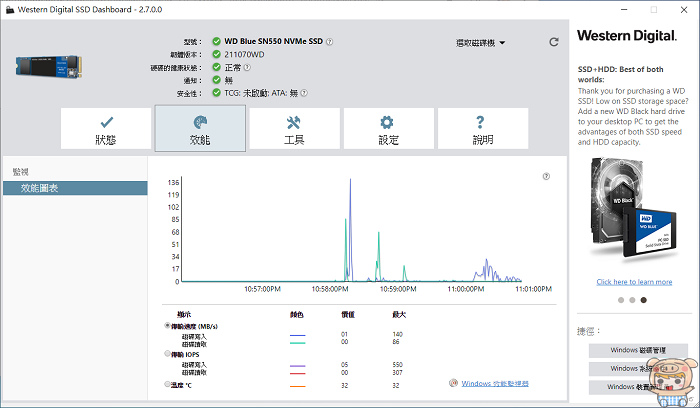Click the WD SSD drive image
Screen dimensions: 700x408
coord(48,67)
